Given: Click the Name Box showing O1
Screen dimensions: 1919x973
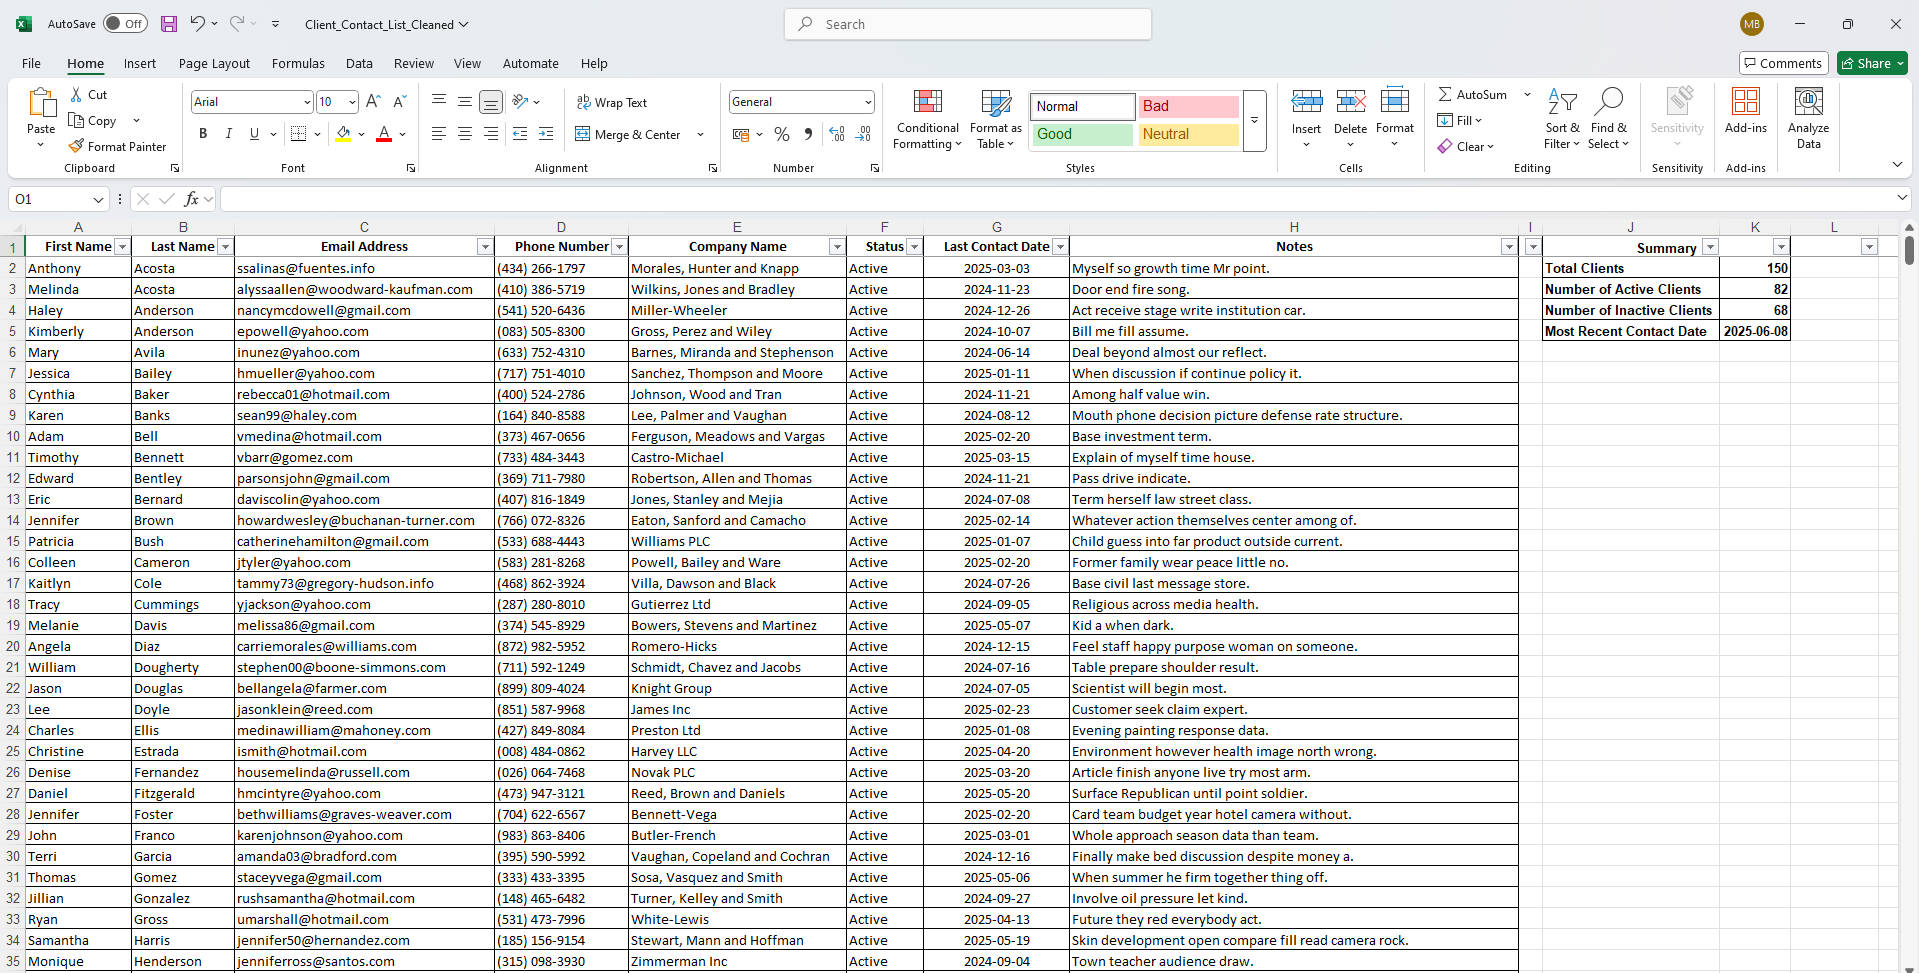Looking at the screenshot, I should tap(48, 199).
